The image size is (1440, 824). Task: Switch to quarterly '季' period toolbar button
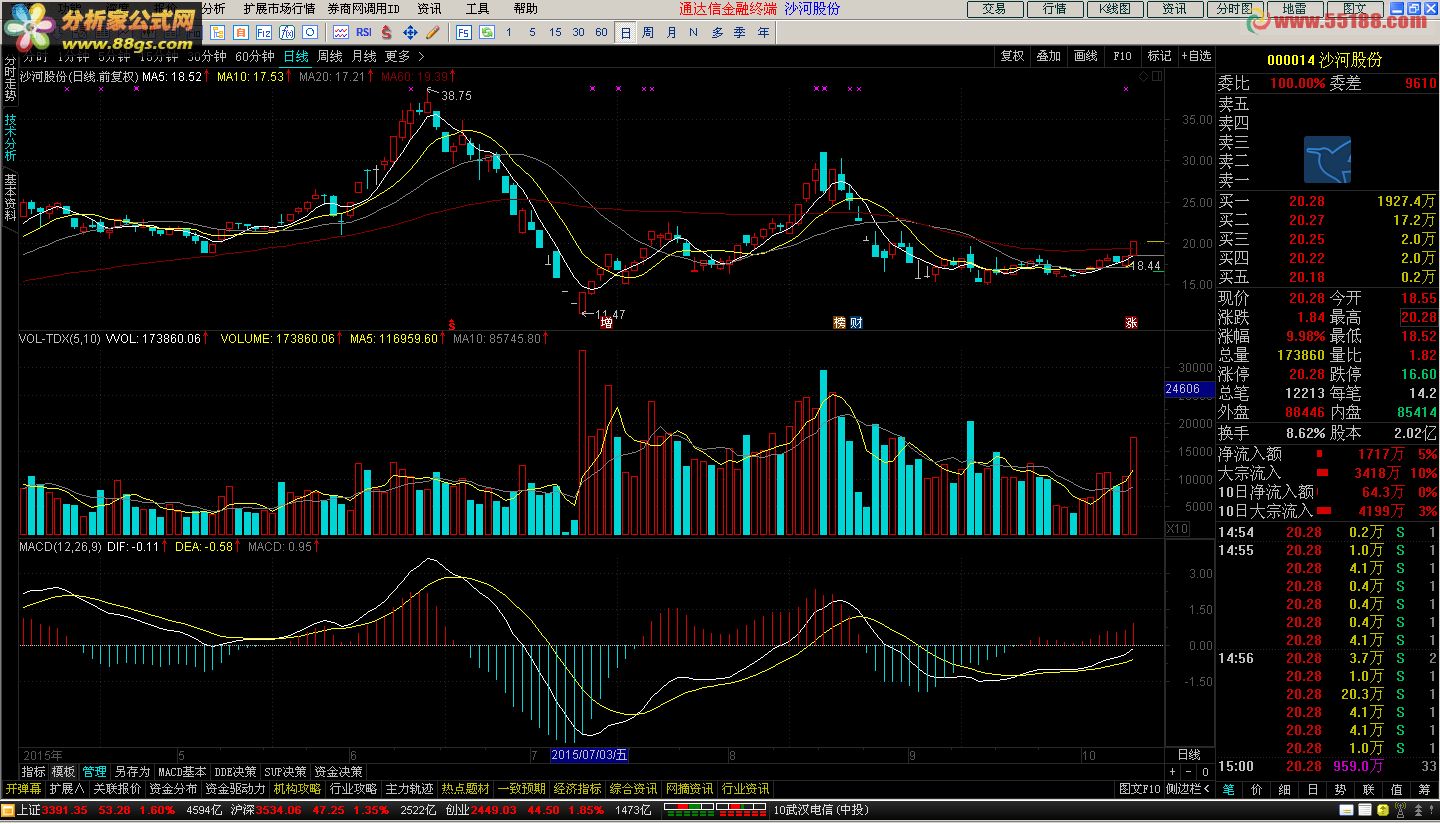(739, 32)
